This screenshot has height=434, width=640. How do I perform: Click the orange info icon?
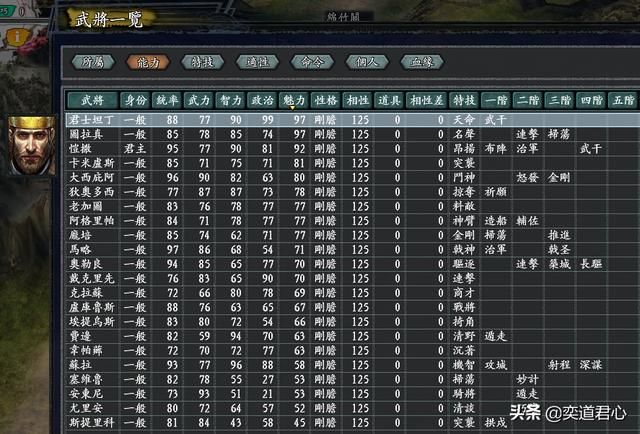(17, 37)
